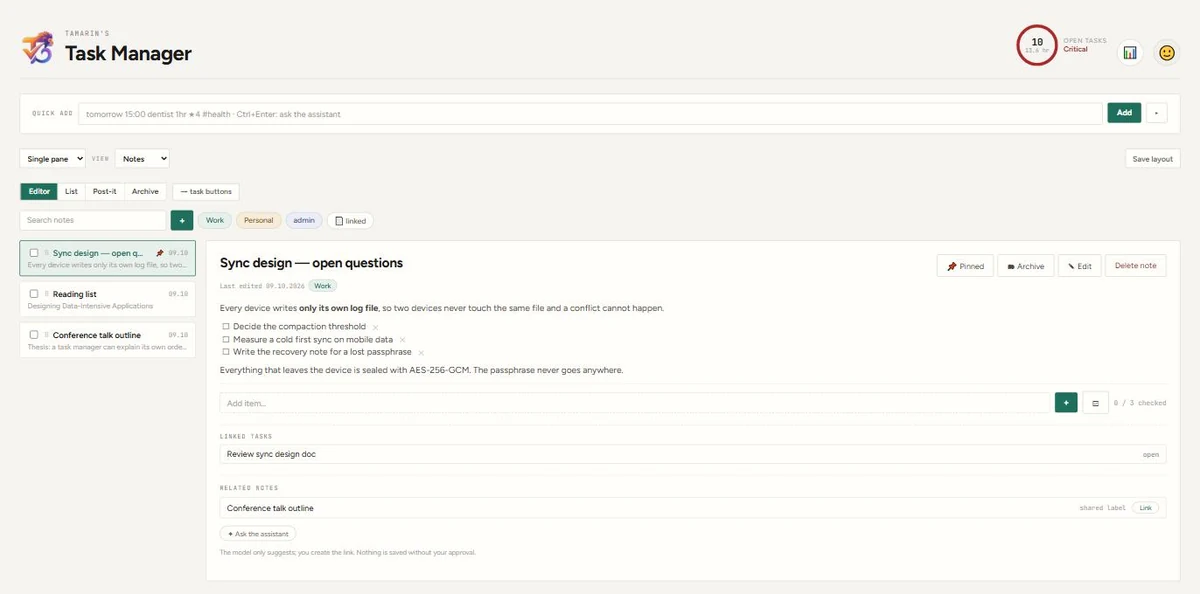
Task: Edit the Sync design note
Action: (x=1079, y=266)
